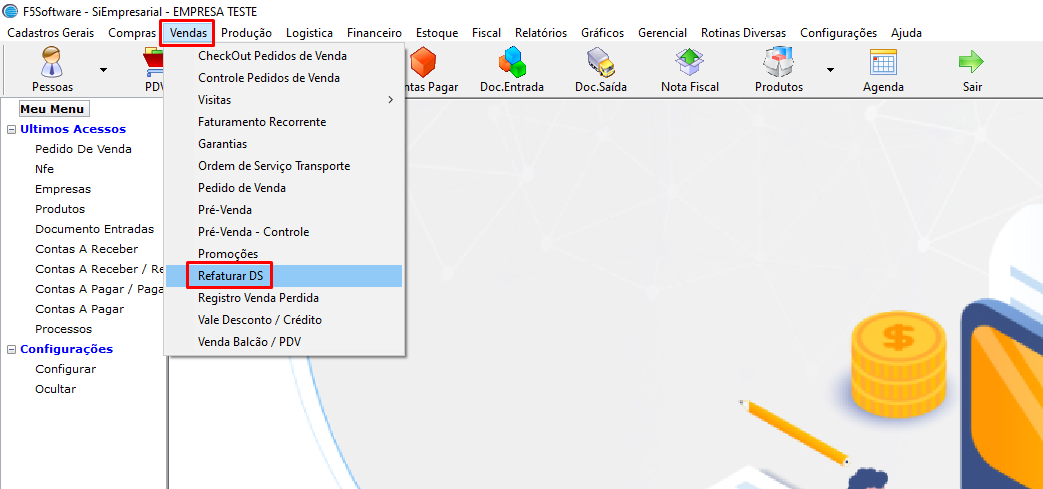Image resolution: width=1043 pixels, height=489 pixels.
Task: Click the Meu Menu button
Action: coord(53,109)
